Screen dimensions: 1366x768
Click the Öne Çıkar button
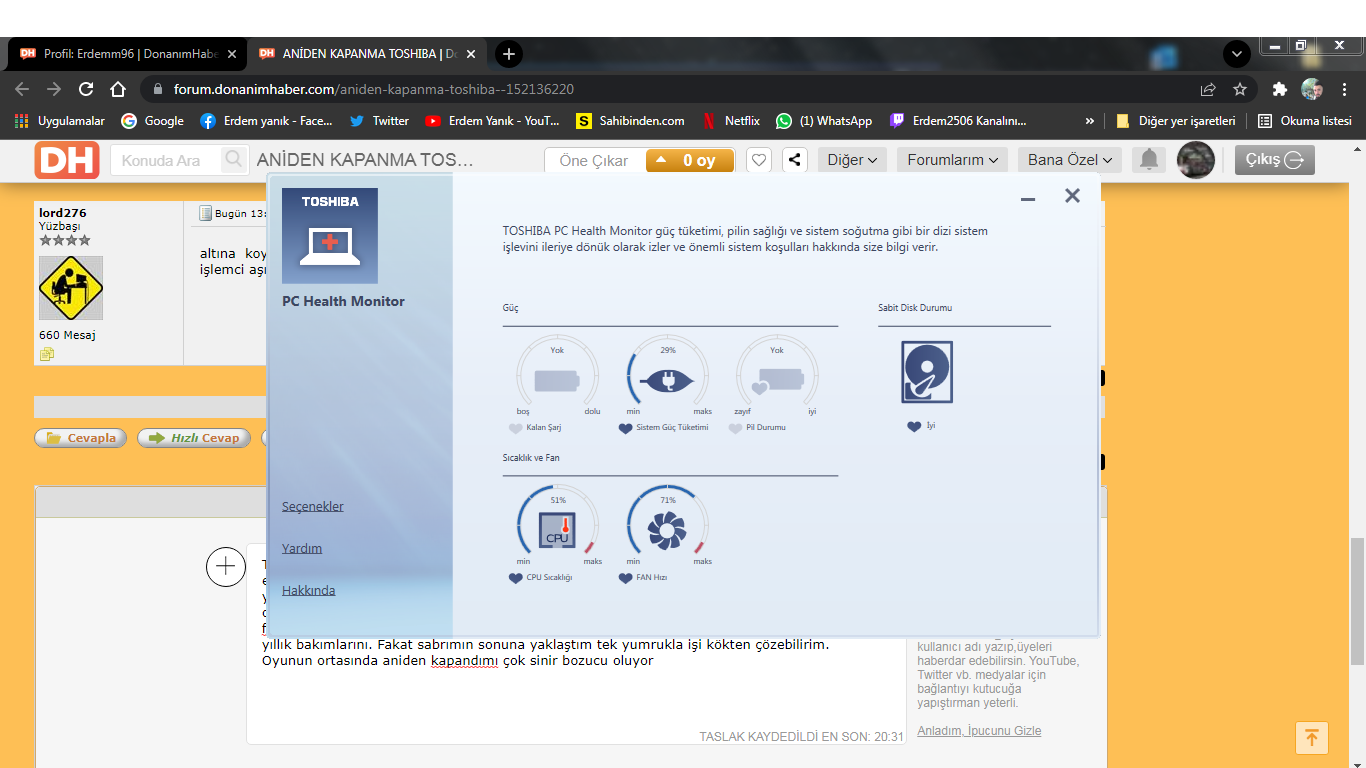(x=594, y=160)
